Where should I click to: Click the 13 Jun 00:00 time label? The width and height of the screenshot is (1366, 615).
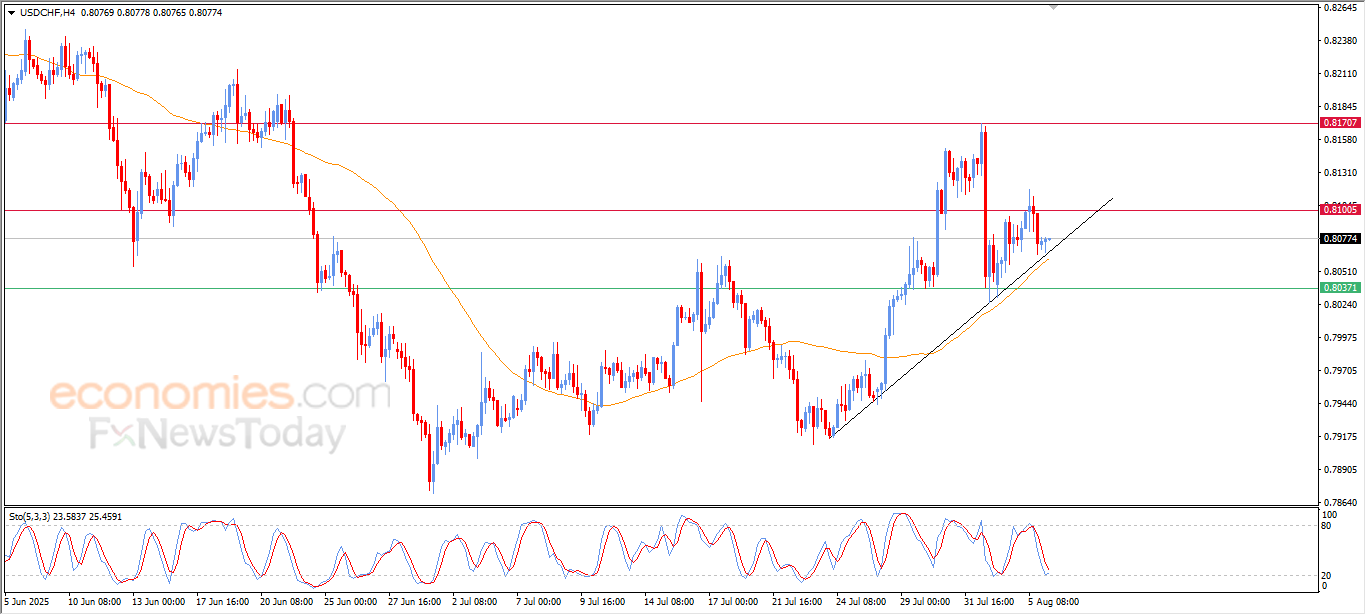pyautogui.click(x=158, y=603)
